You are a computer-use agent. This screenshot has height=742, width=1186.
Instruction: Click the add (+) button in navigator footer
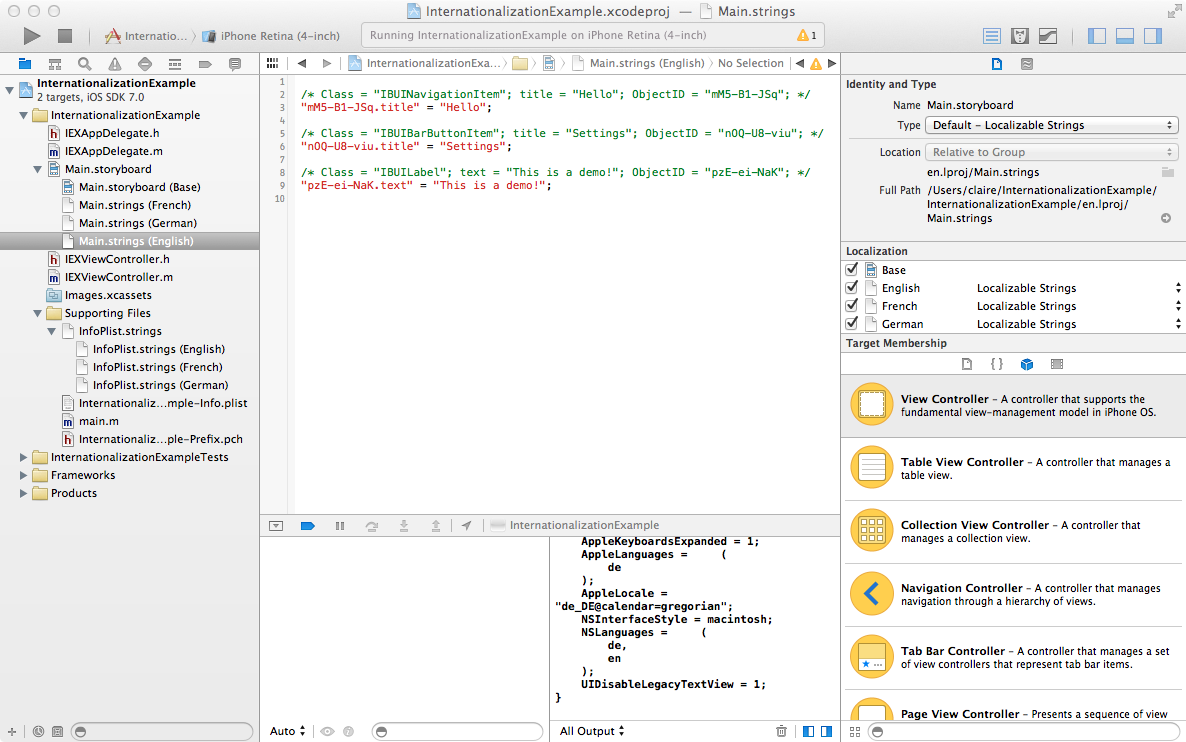coord(11,731)
